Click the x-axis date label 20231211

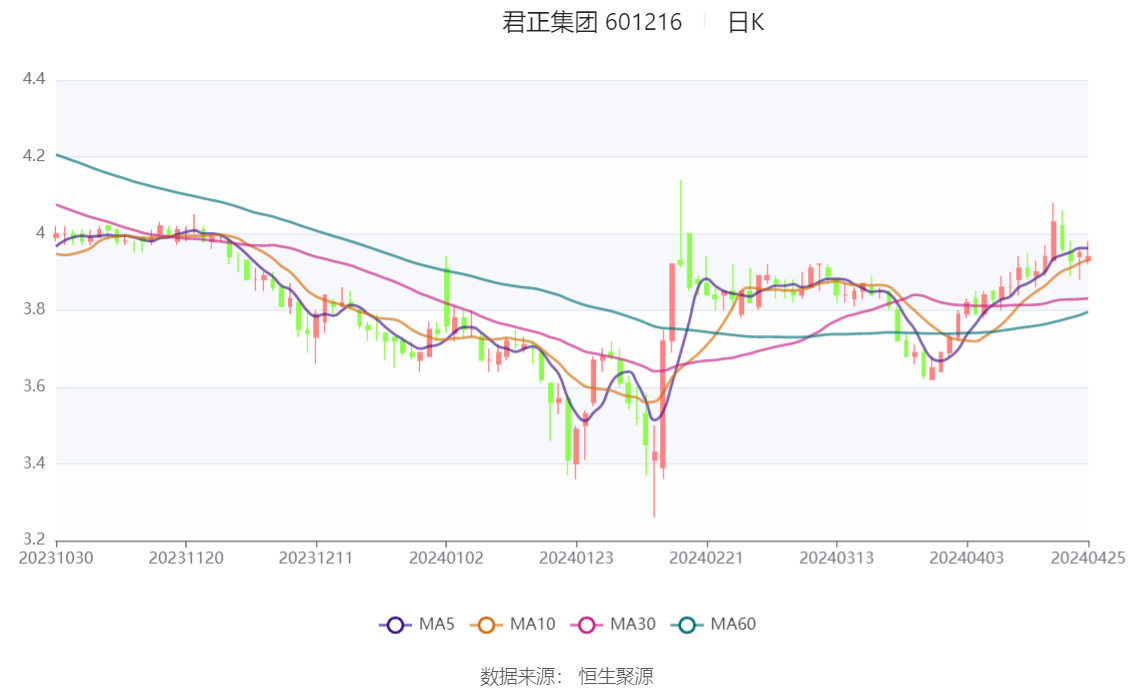316,558
